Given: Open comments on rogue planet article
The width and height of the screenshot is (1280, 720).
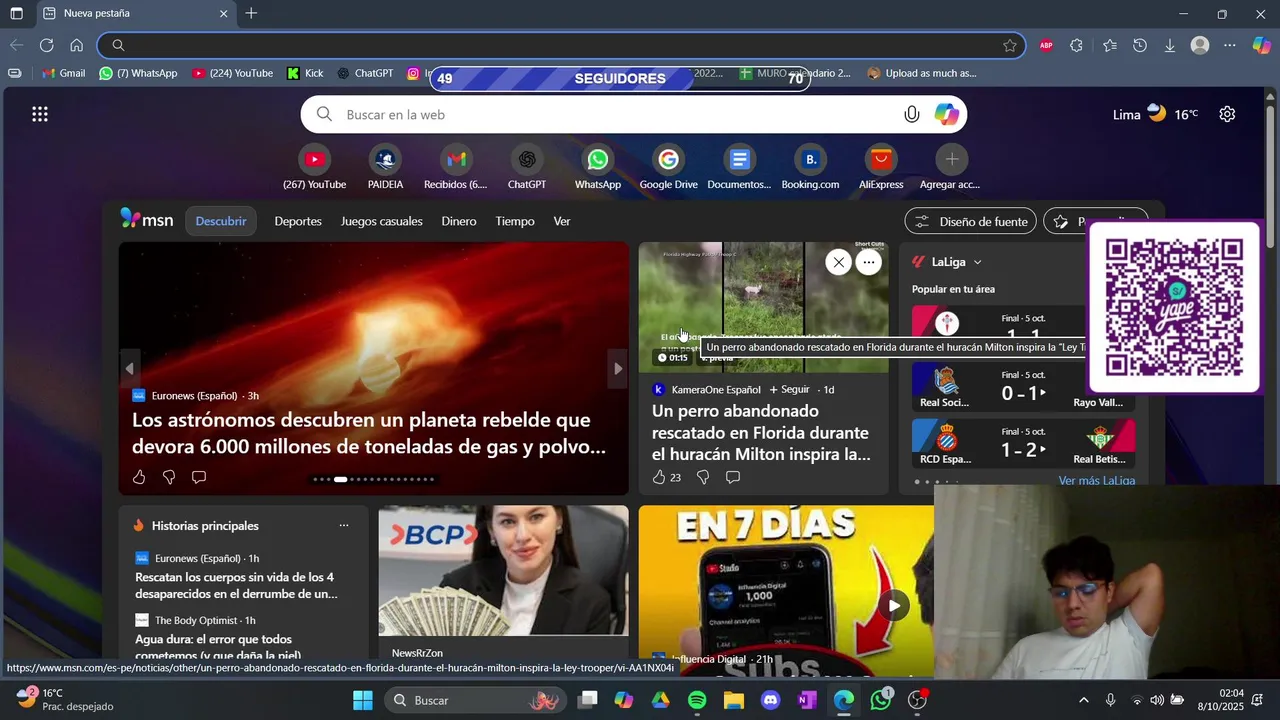Looking at the screenshot, I should [x=199, y=477].
